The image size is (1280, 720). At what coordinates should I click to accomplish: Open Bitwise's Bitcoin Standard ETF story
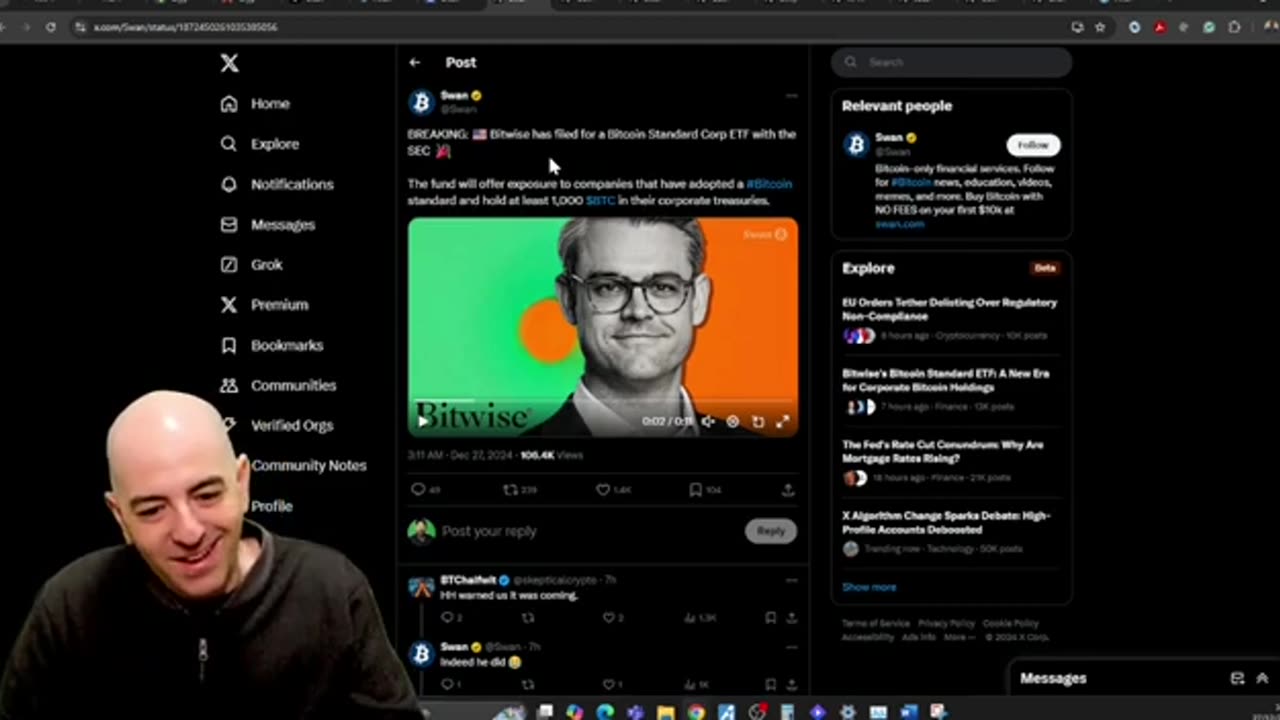coord(945,380)
